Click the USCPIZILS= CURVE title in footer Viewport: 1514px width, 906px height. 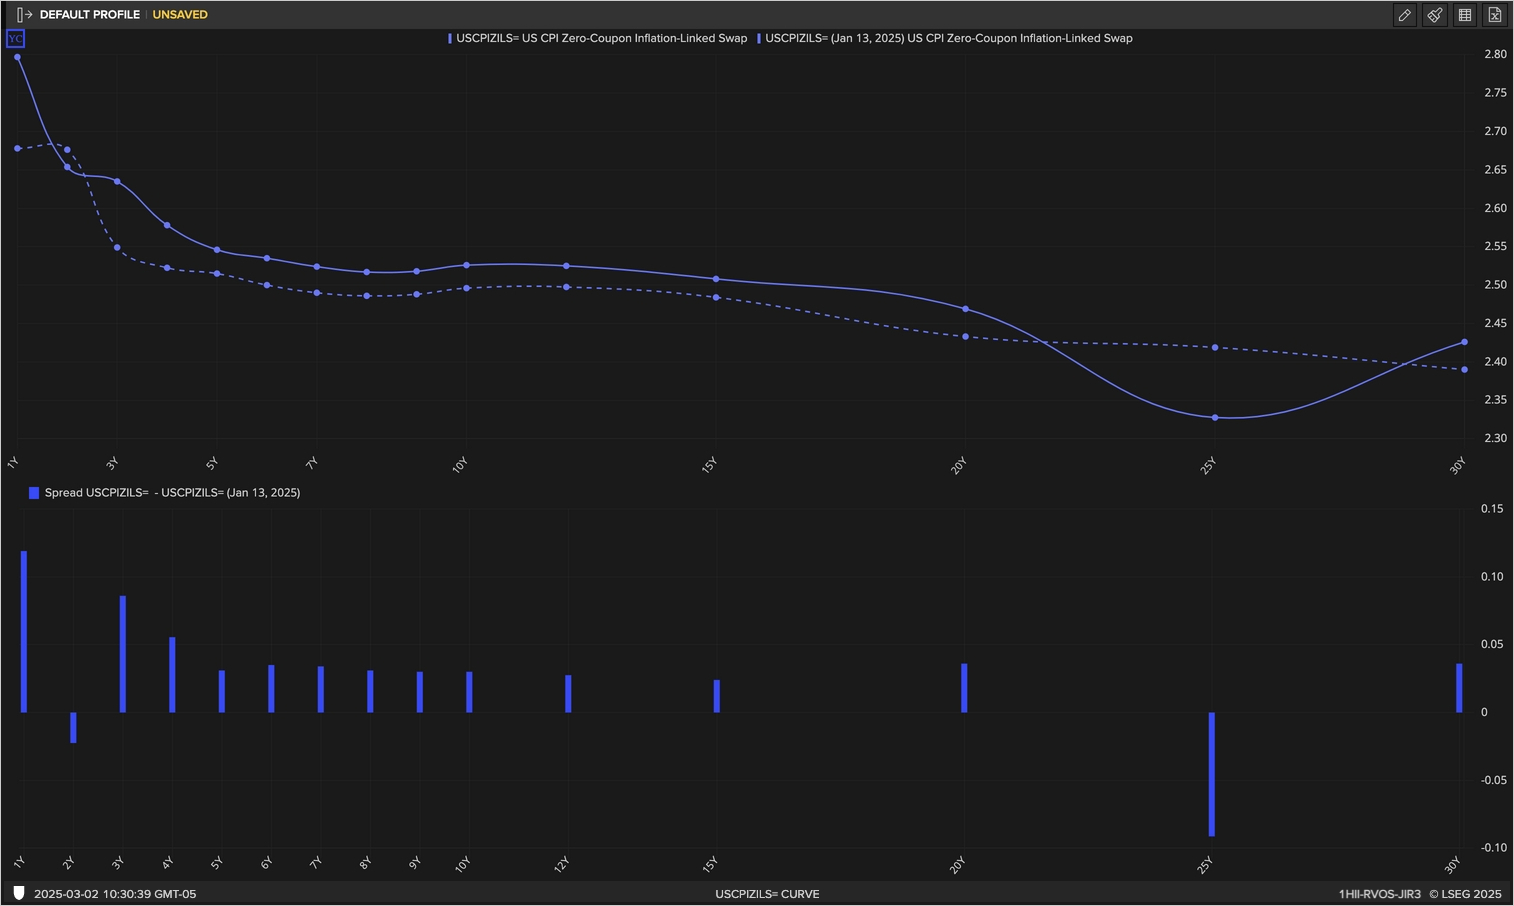(x=767, y=894)
